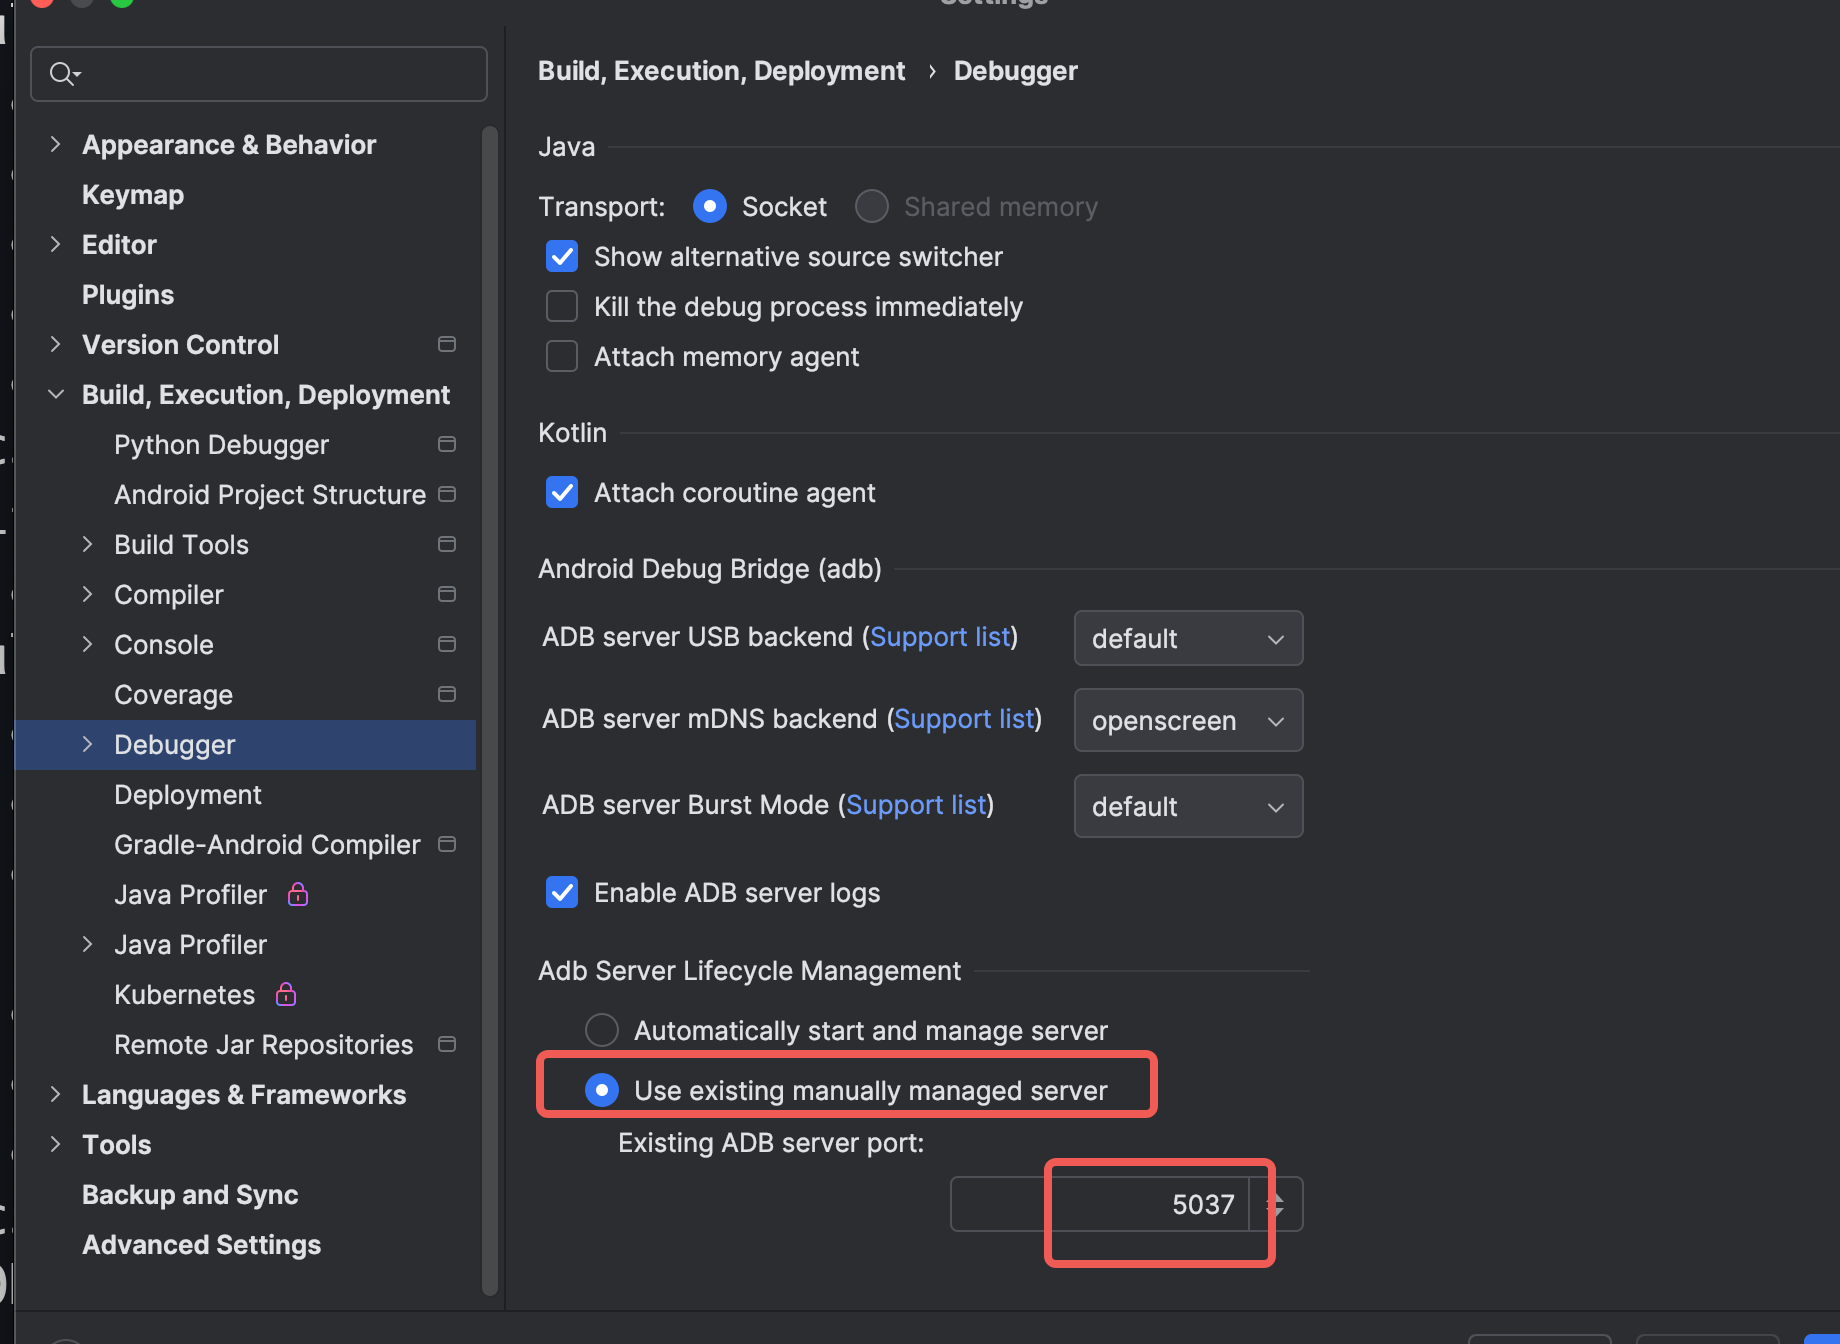Click the project-level icon next to Python Debugger
Screen dimensions: 1840x1344
click(x=447, y=445)
